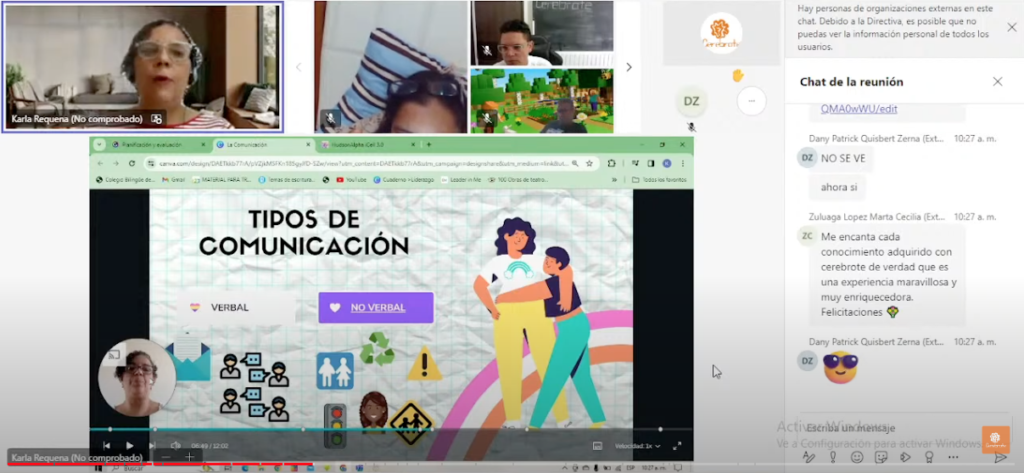Seek along the Canva playback progress bar
This screenshot has width=1024, height=473.
pos(391,429)
